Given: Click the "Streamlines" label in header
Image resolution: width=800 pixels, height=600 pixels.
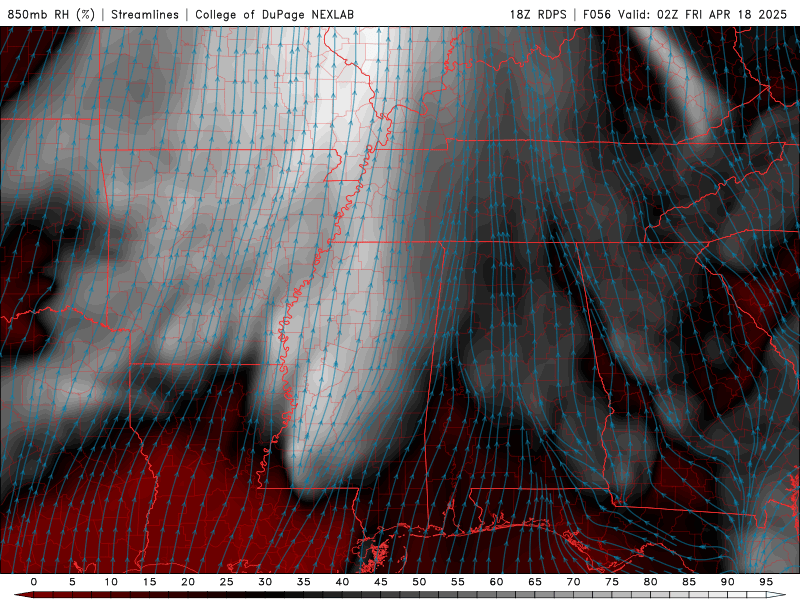Looking at the screenshot, I should (145, 14).
